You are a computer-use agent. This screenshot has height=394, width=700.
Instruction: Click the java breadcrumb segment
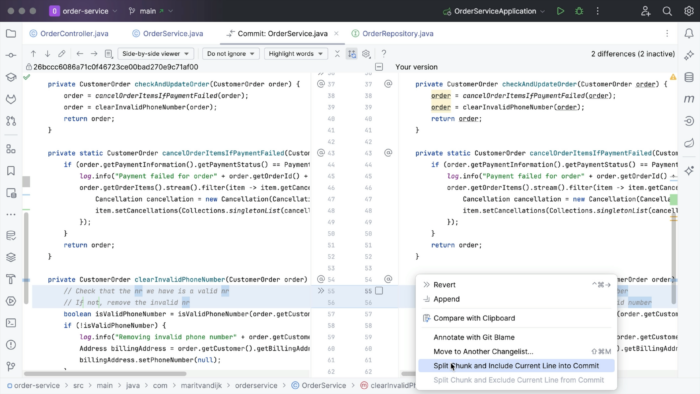[x=133, y=386]
